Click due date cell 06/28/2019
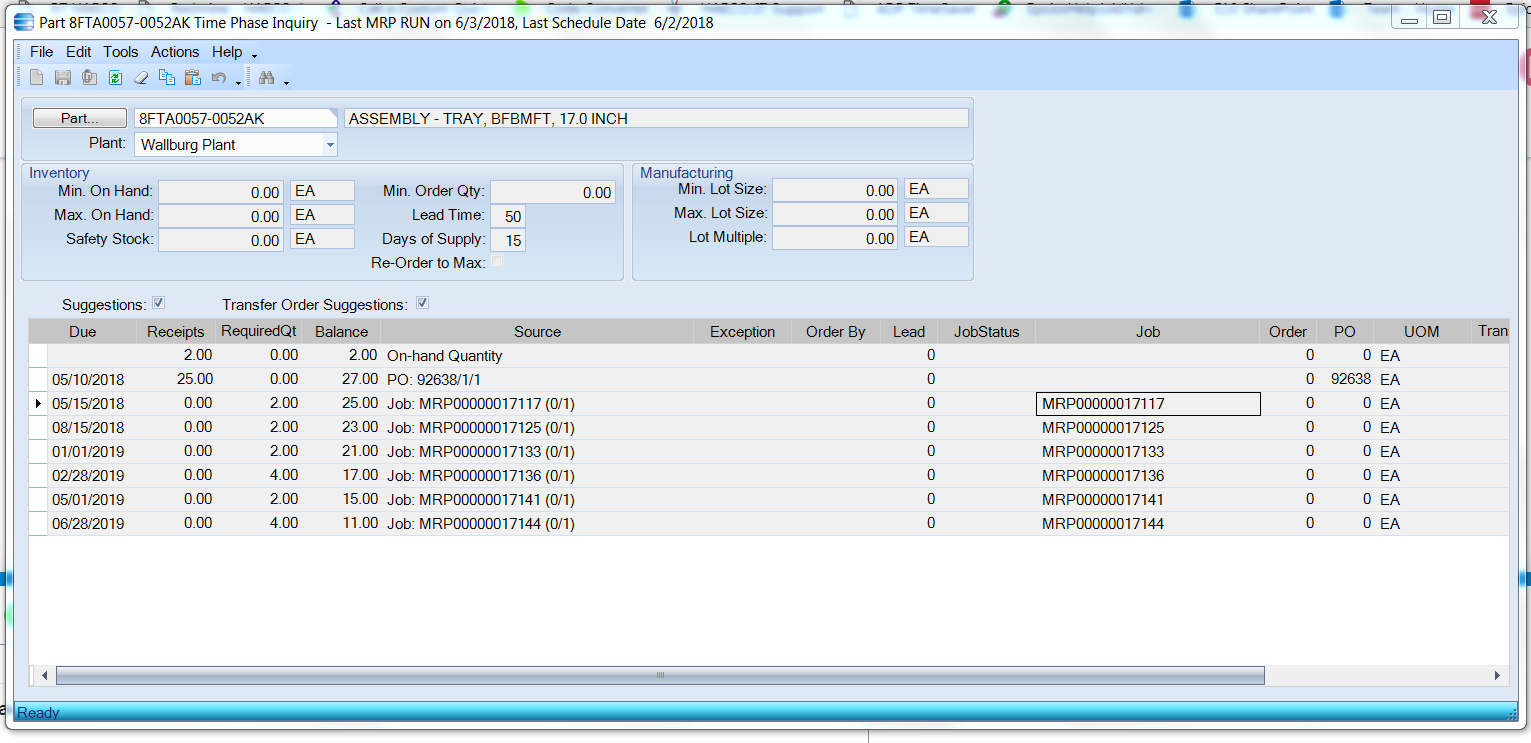Image resolution: width=1531 pixels, height=743 pixels. click(92, 524)
